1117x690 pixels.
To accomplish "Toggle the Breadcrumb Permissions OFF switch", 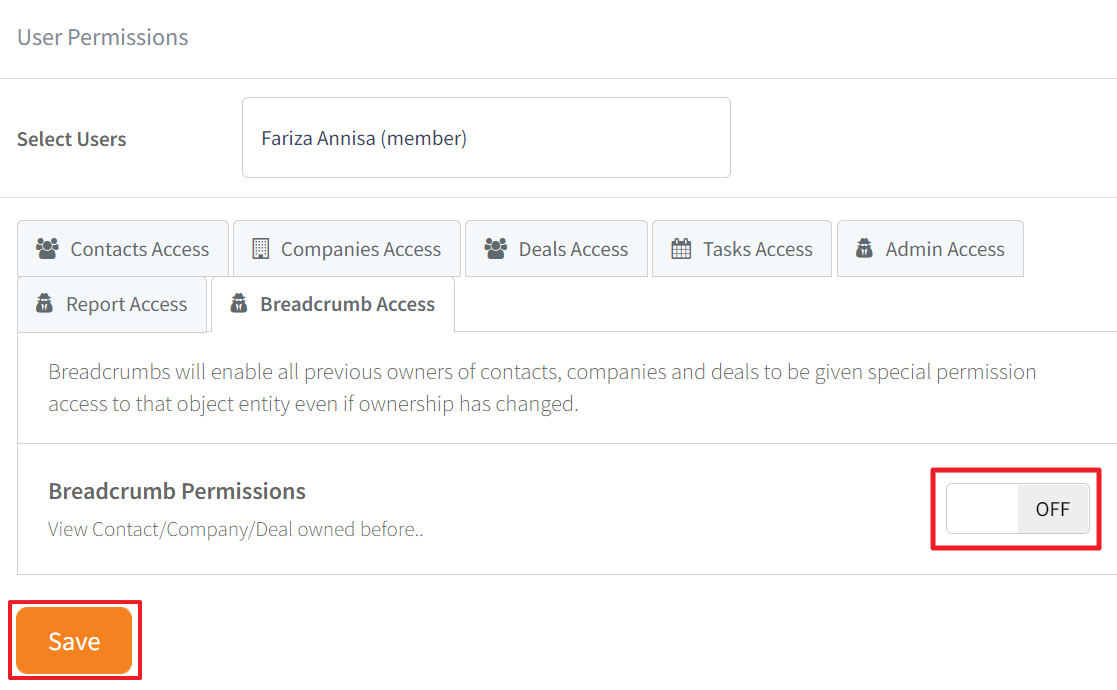I will [1017, 508].
